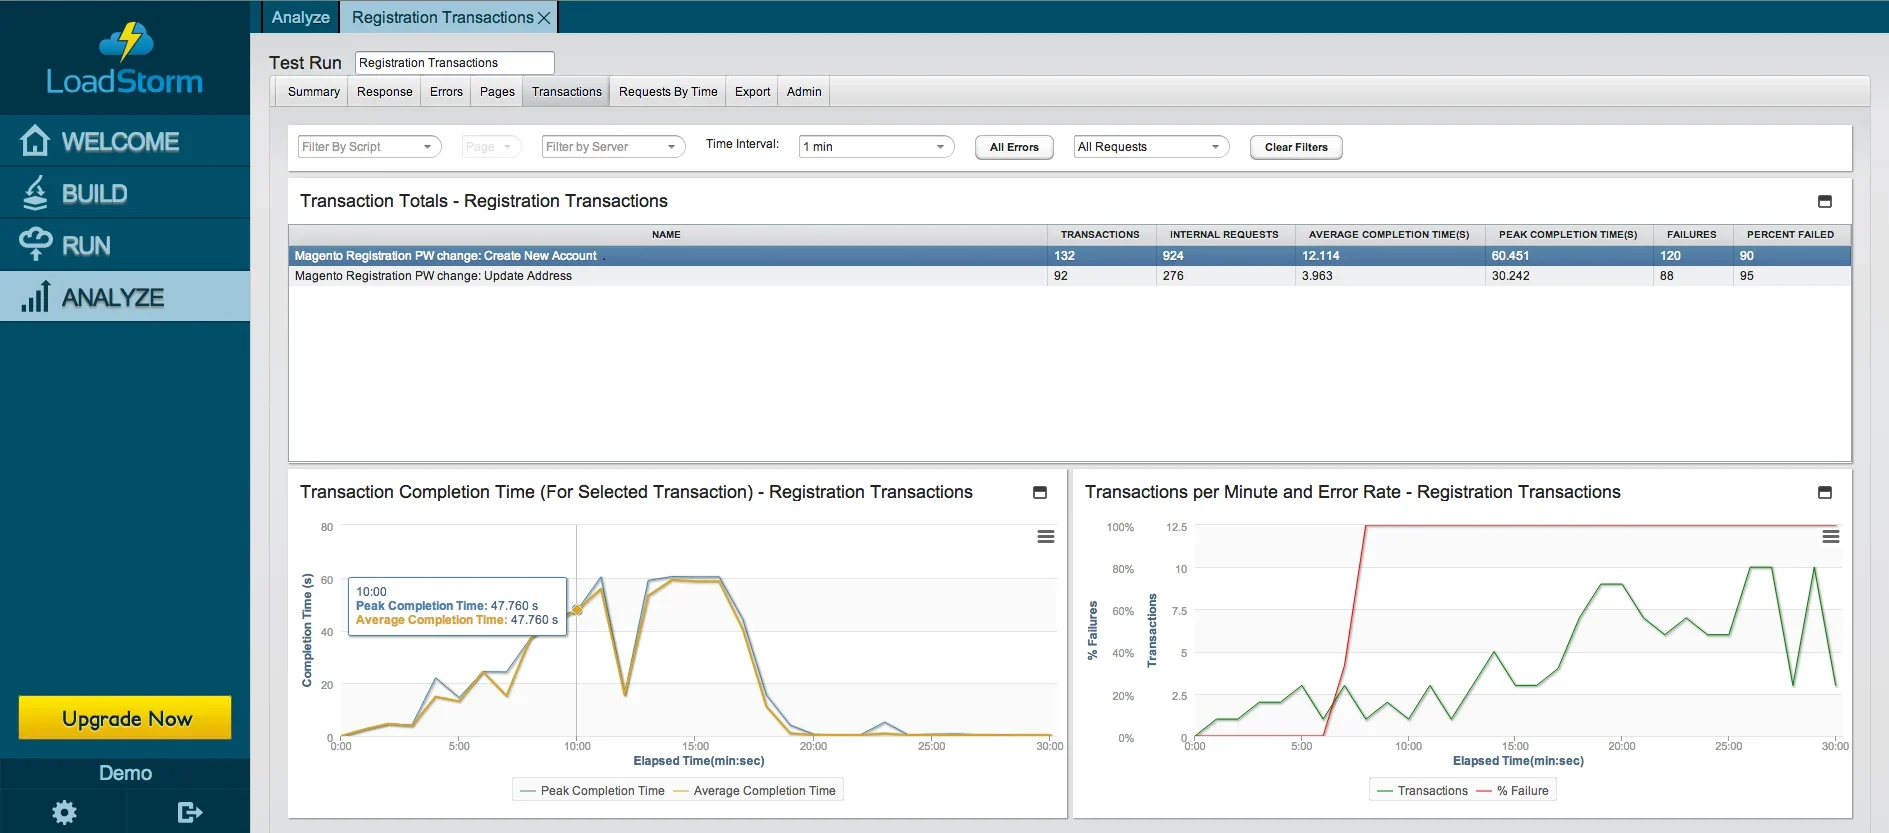Open the Time Interval dropdown
This screenshot has width=1889, height=833.
pos(876,147)
